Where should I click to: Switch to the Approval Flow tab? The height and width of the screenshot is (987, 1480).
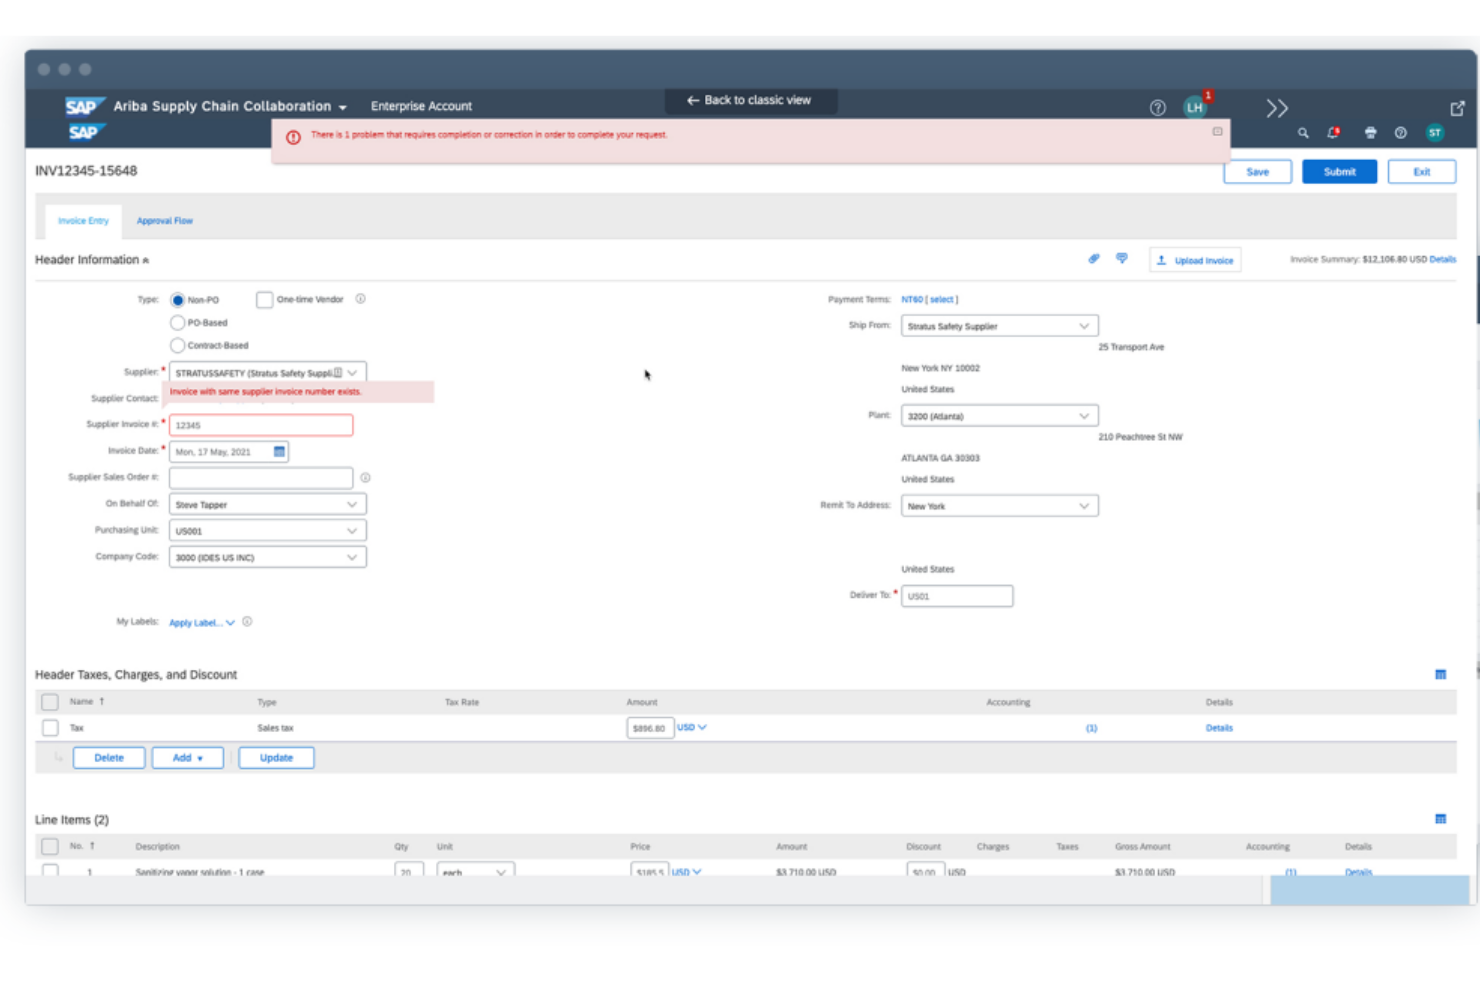point(165,221)
